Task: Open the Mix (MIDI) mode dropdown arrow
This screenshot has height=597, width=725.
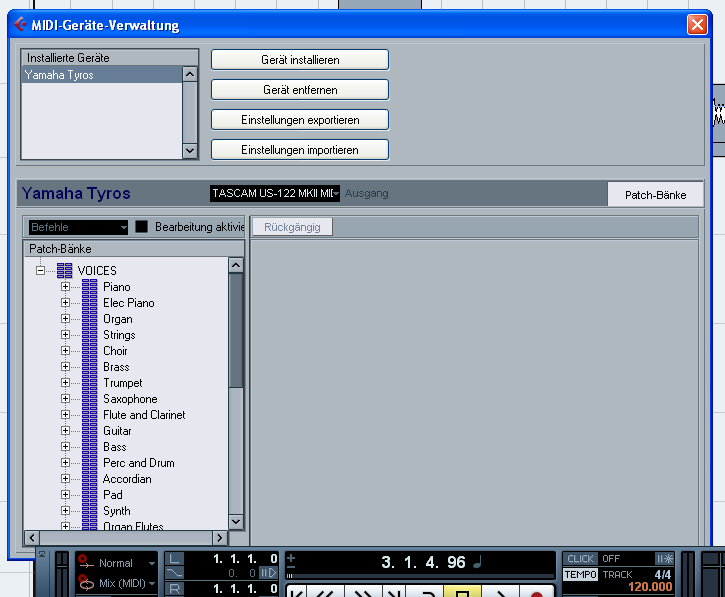Action: (152, 584)
